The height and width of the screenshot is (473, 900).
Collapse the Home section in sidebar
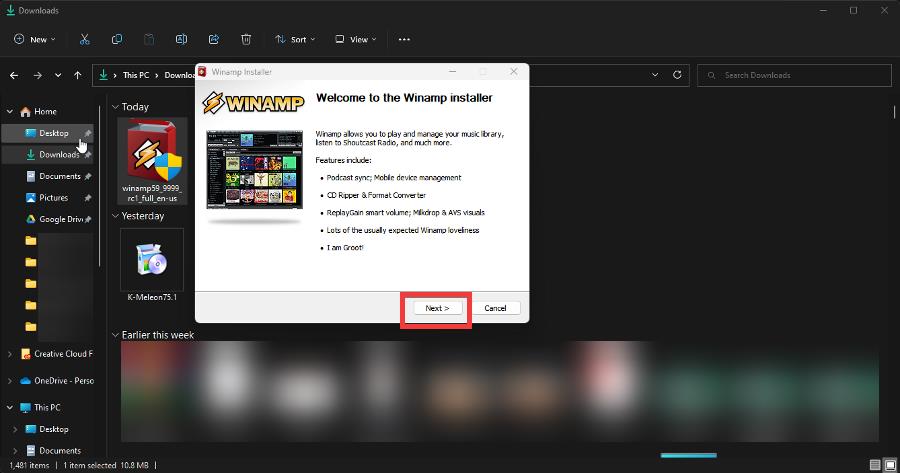[x=10, y=111]
